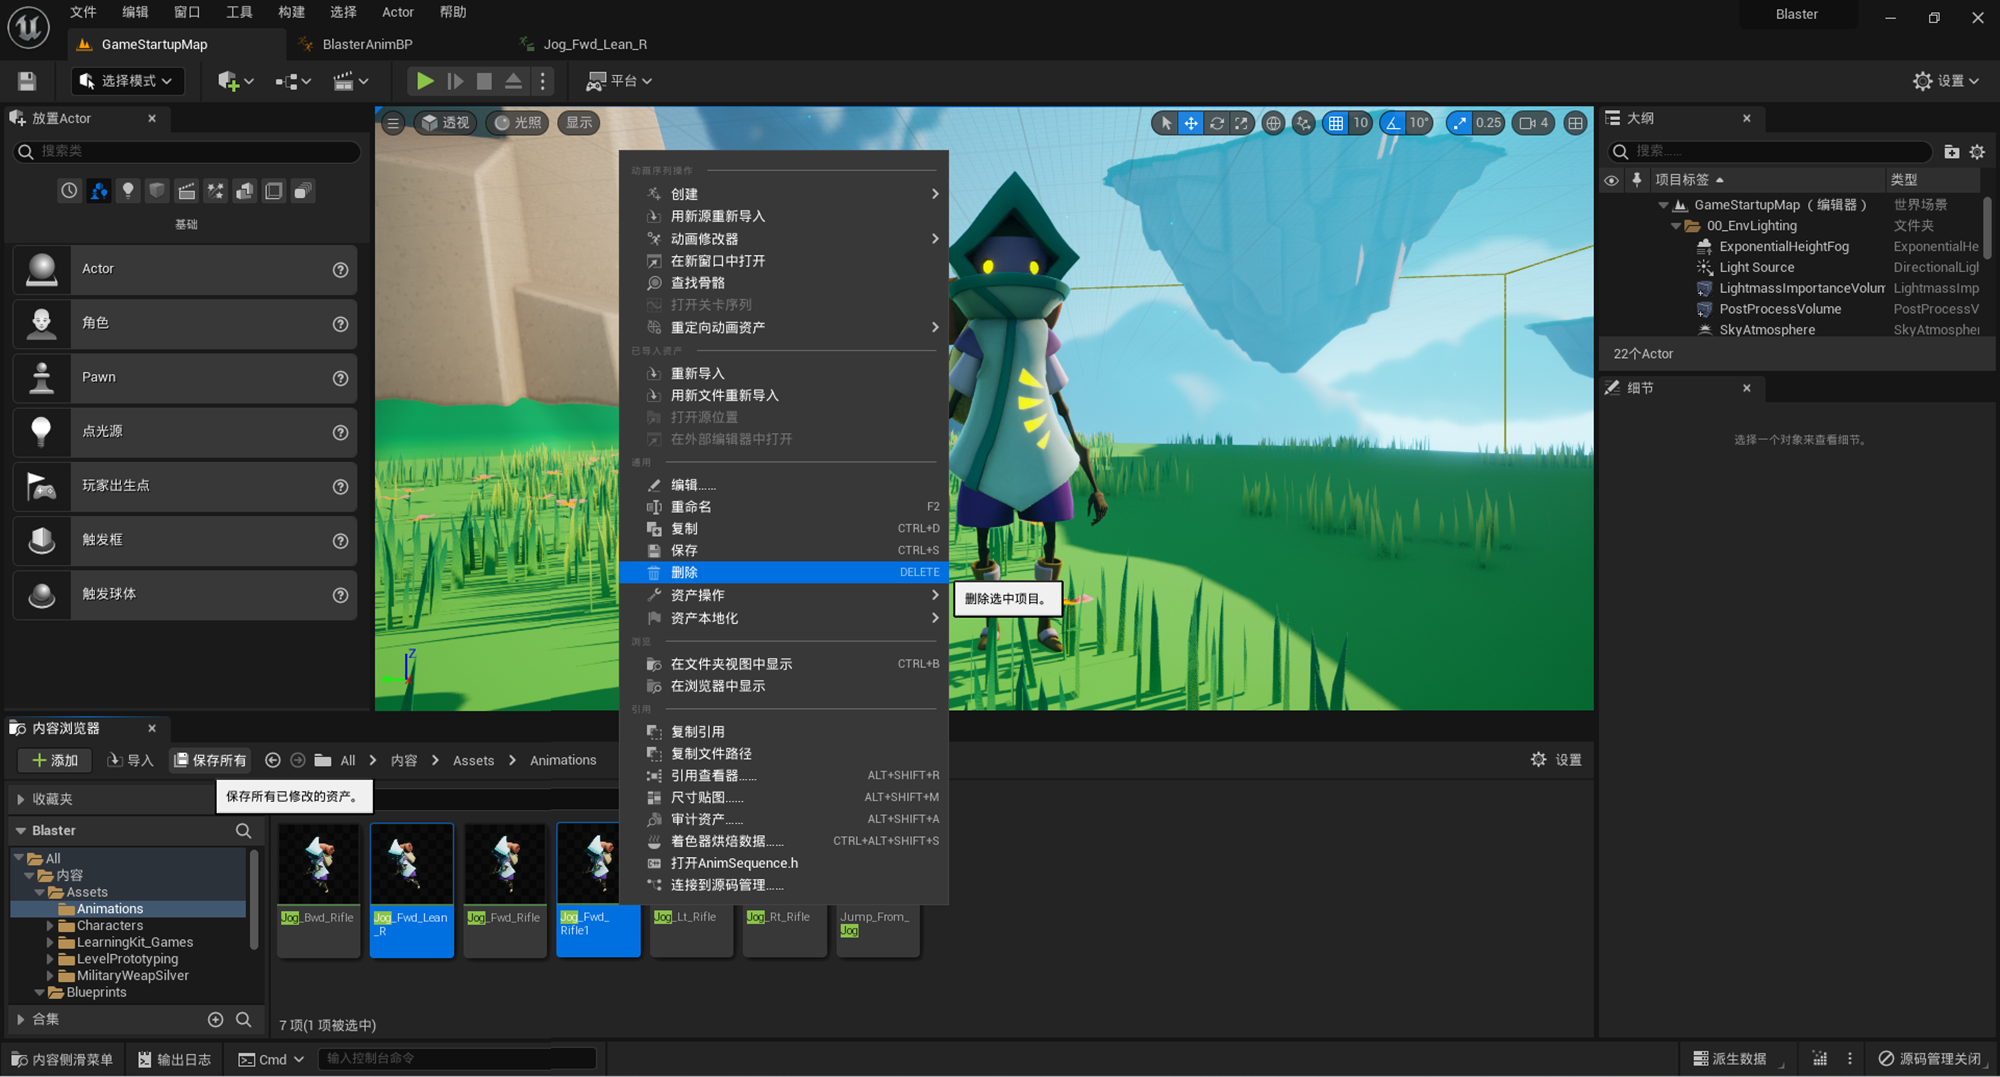The height and width of the screenshot is (1077, 2000).
Task: Switch to the Jog_Fwd_Lean_R tab
Action: 595,44
